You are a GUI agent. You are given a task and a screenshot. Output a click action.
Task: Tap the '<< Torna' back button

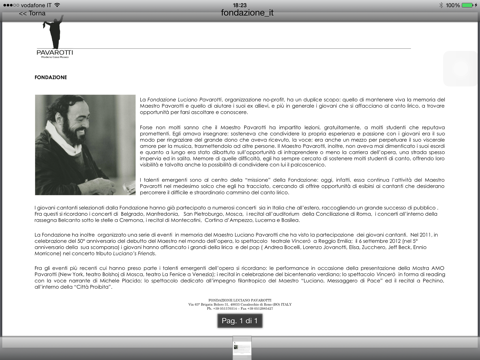point(32,13)
